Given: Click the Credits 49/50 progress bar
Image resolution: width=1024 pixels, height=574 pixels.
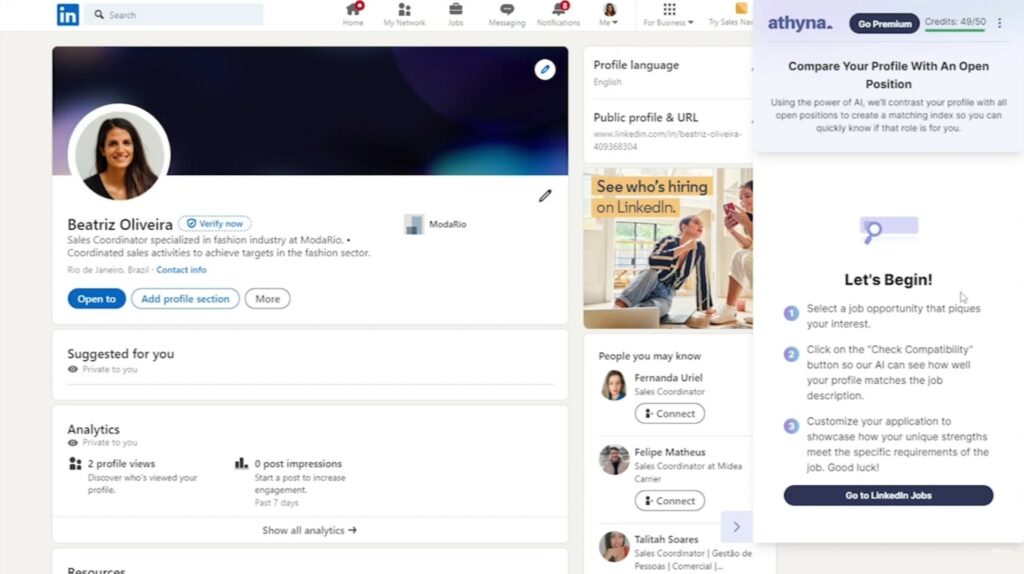Looking at the screenshot, I should click(x=955, y=30).
